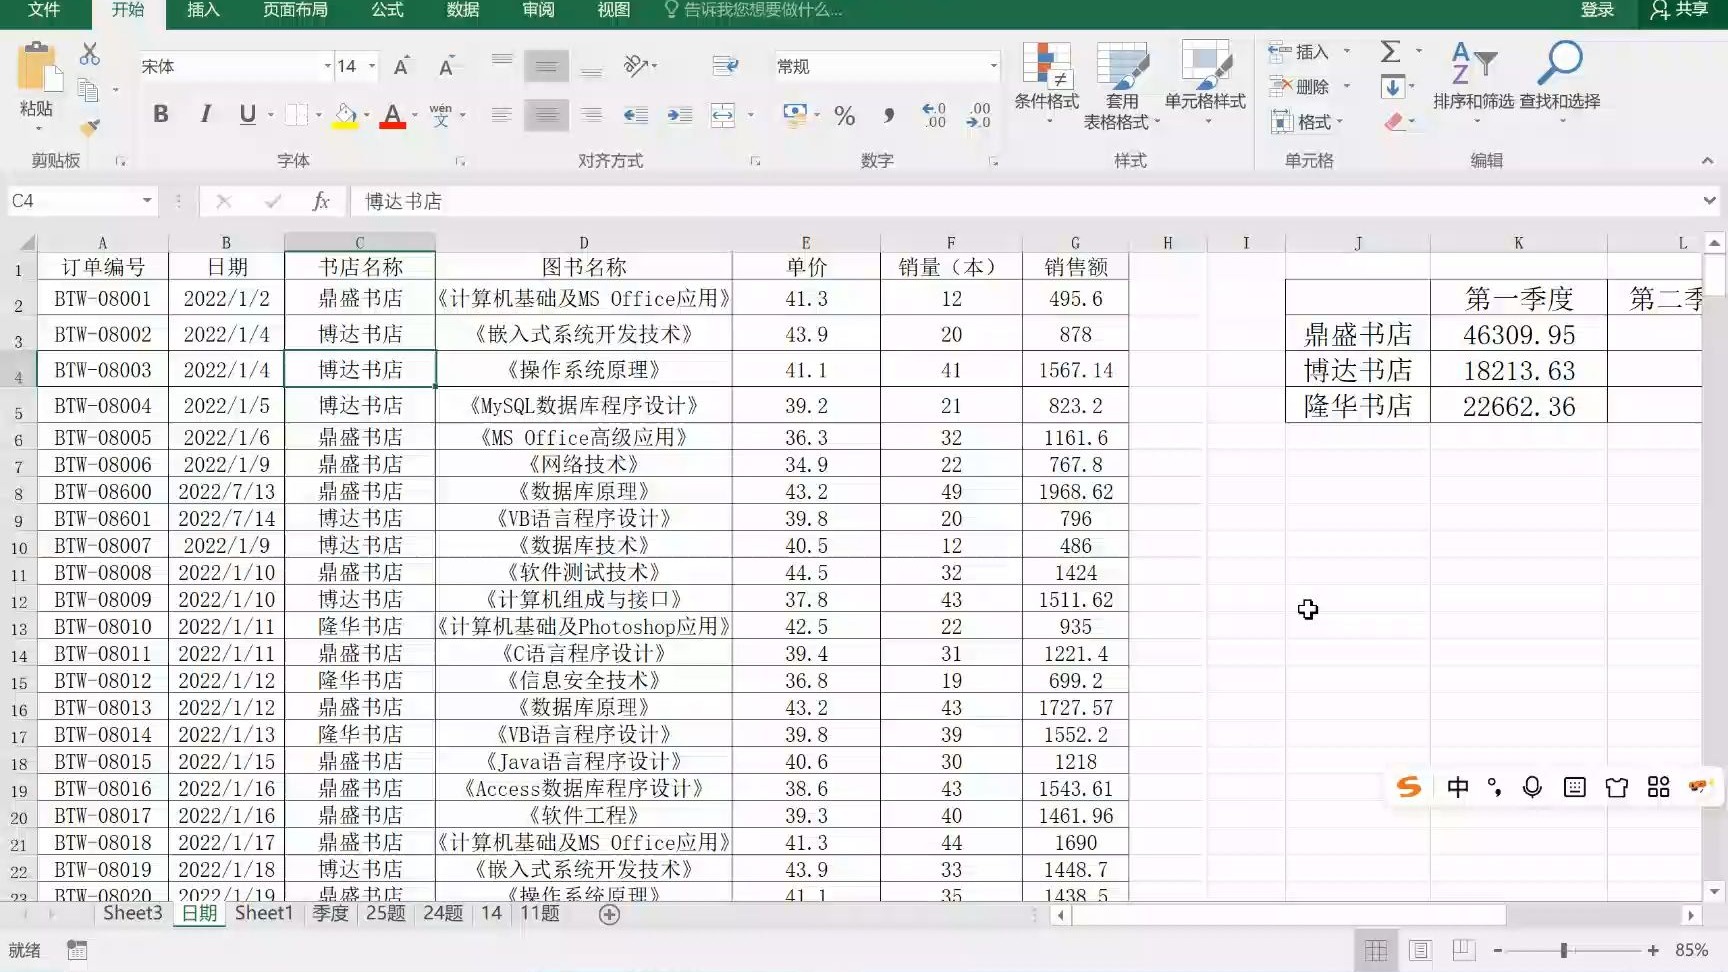The height and width of the screenshot is (972, 1728).
Task: Click the accounting number format icon
Action: click(795, 115)
